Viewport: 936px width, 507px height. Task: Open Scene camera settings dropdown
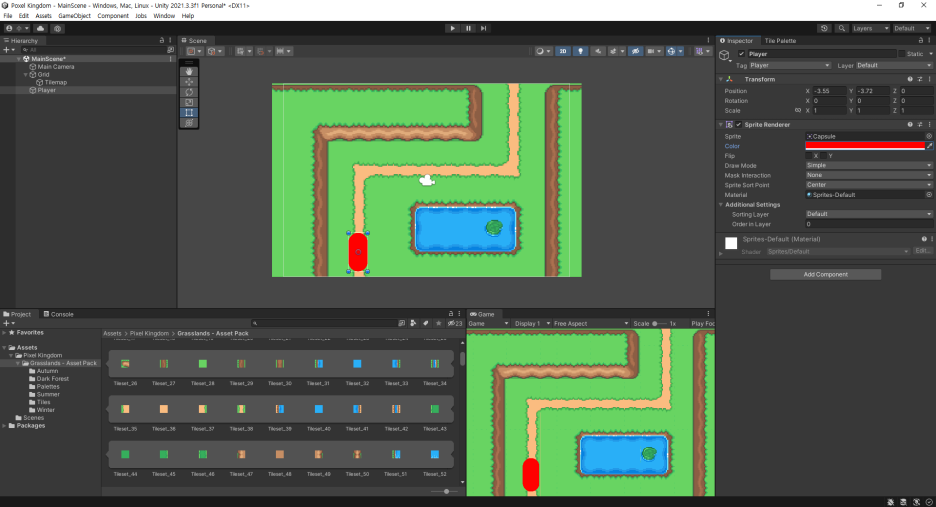(654, 51)
